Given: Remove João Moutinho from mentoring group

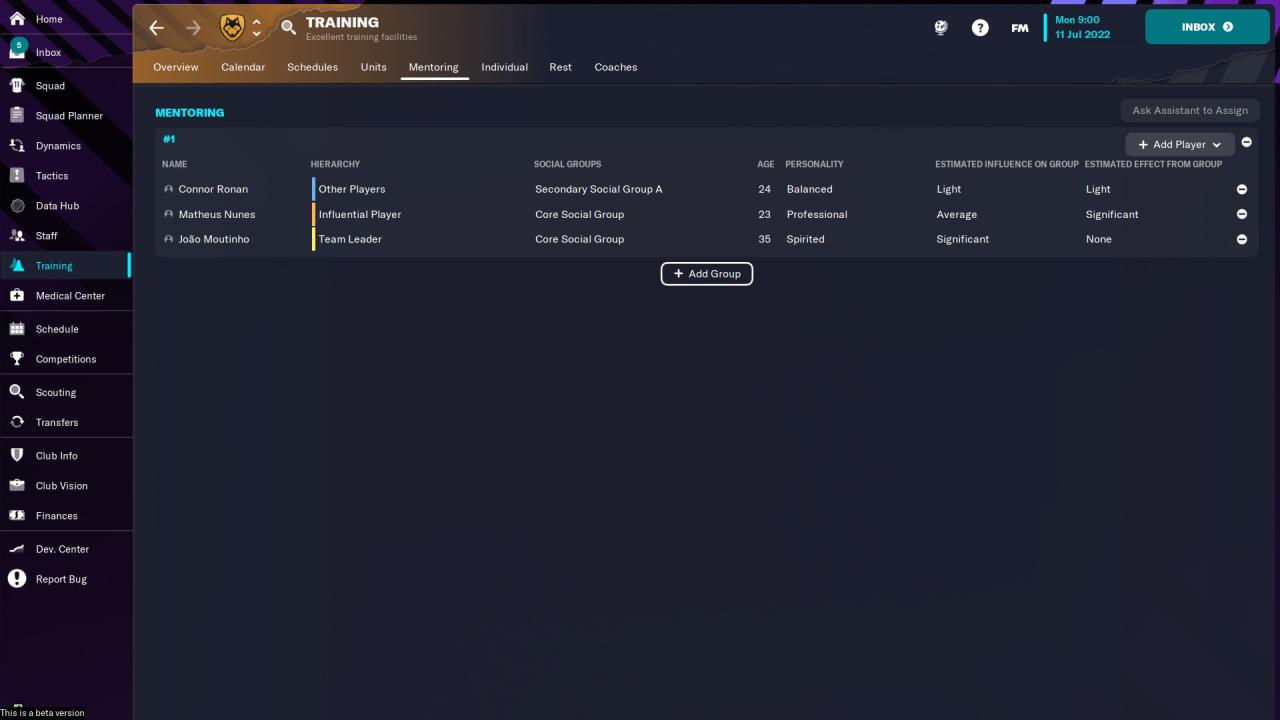Looking at the screenshot, I should coord(1242,239).
